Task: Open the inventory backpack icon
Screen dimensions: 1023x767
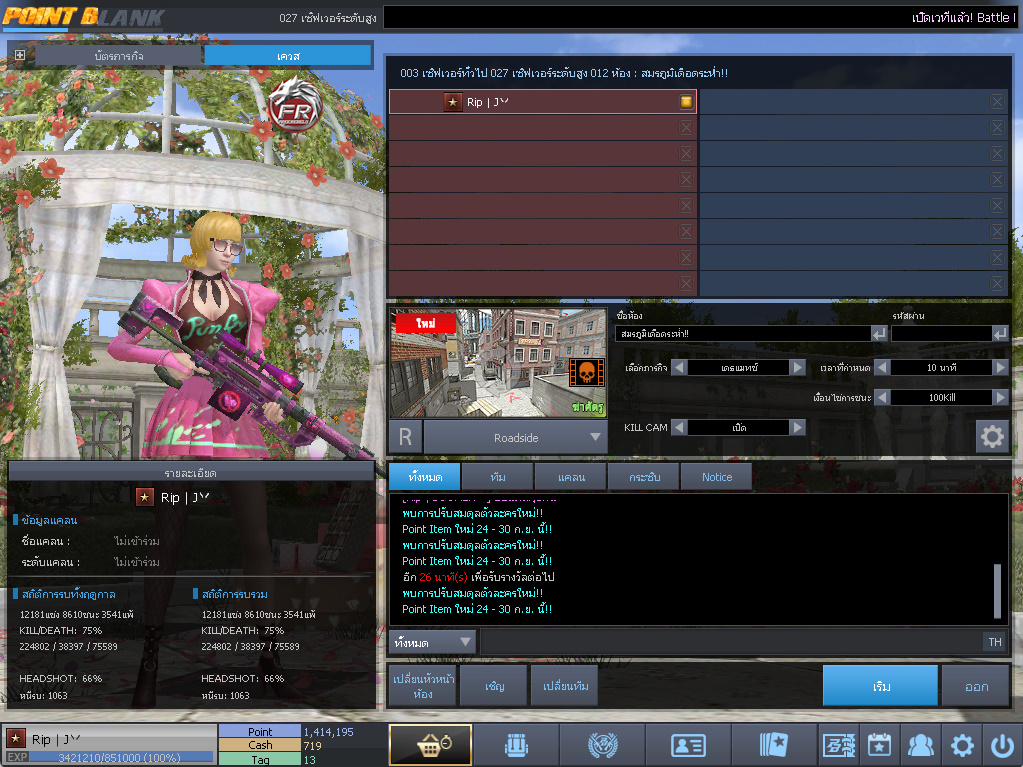Action: (x=515, y=745)
